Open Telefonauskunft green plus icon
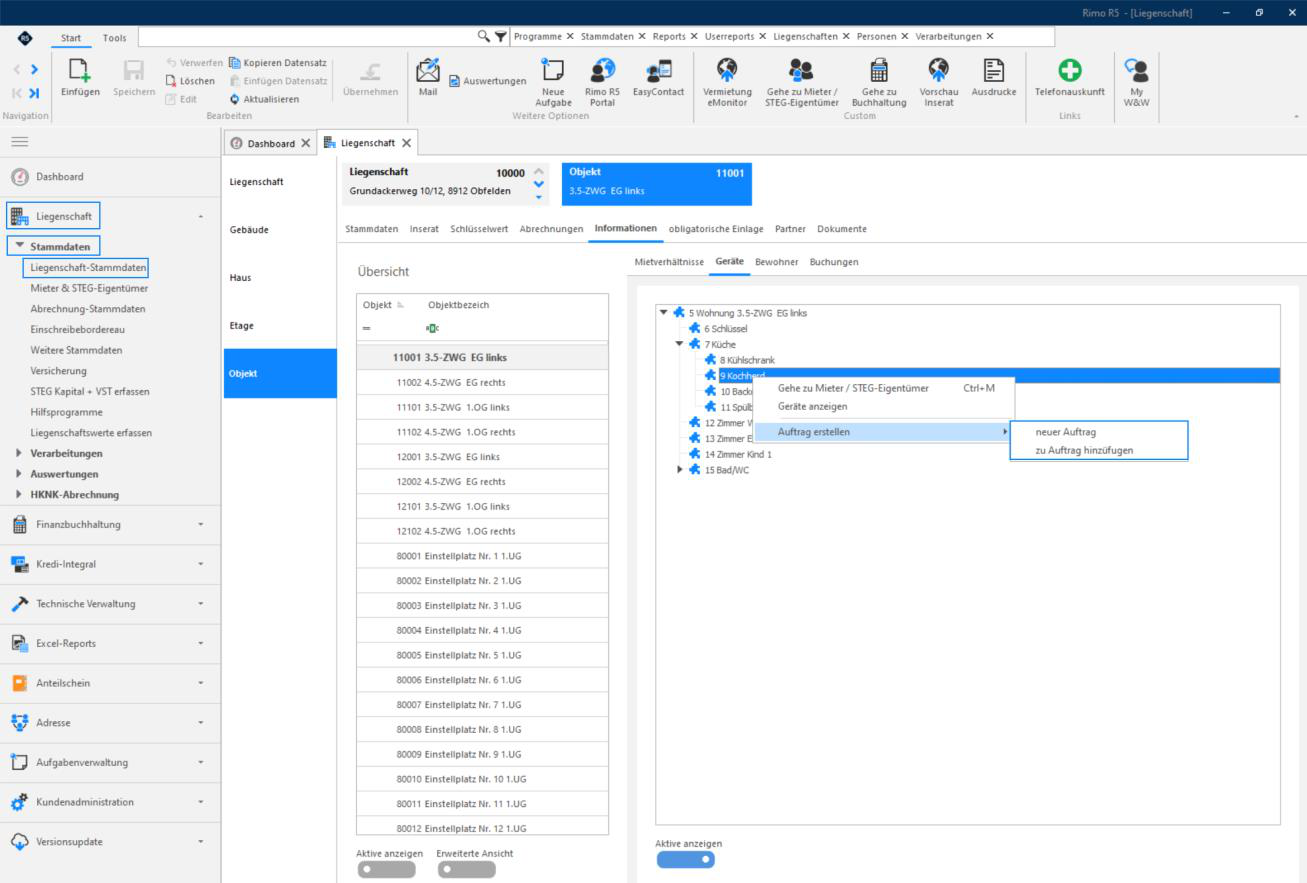Image resolution: width=1307 pixels, height=883 pixels. [x=1070, y=70]
